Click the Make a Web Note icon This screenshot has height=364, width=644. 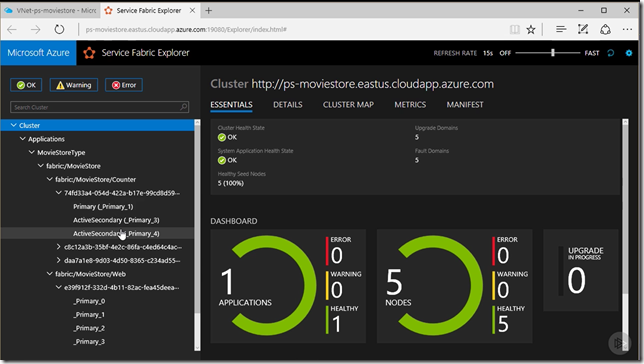click(583, 29)
